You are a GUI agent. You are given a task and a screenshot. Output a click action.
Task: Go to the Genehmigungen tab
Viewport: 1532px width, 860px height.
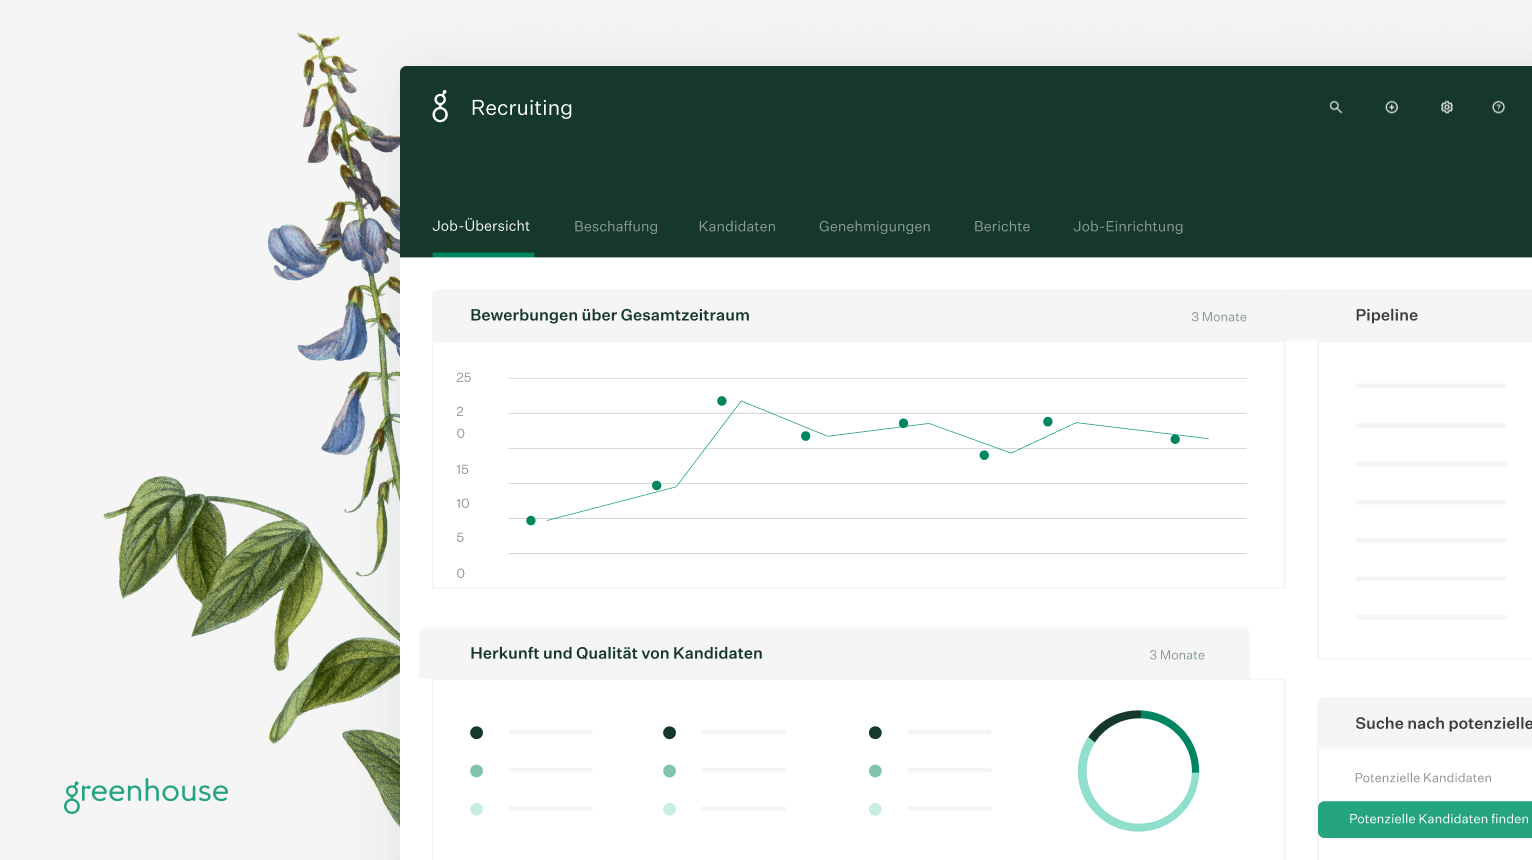pyautogui.click(x=874, y=227)
